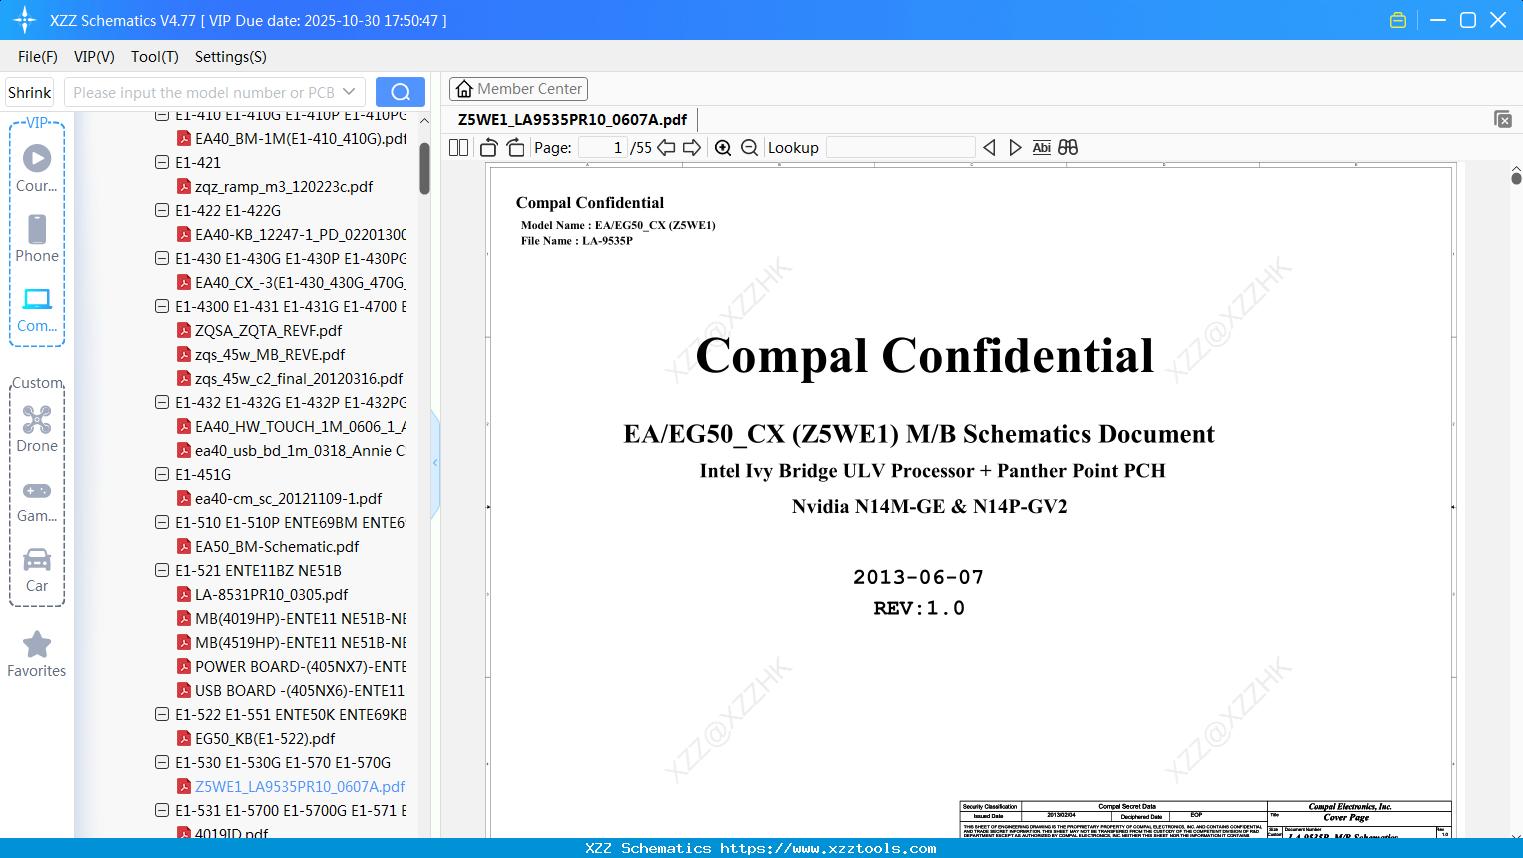Collapse the E1-451G tree group
This screenshot has height=858, width=1523.
point(162,474)
